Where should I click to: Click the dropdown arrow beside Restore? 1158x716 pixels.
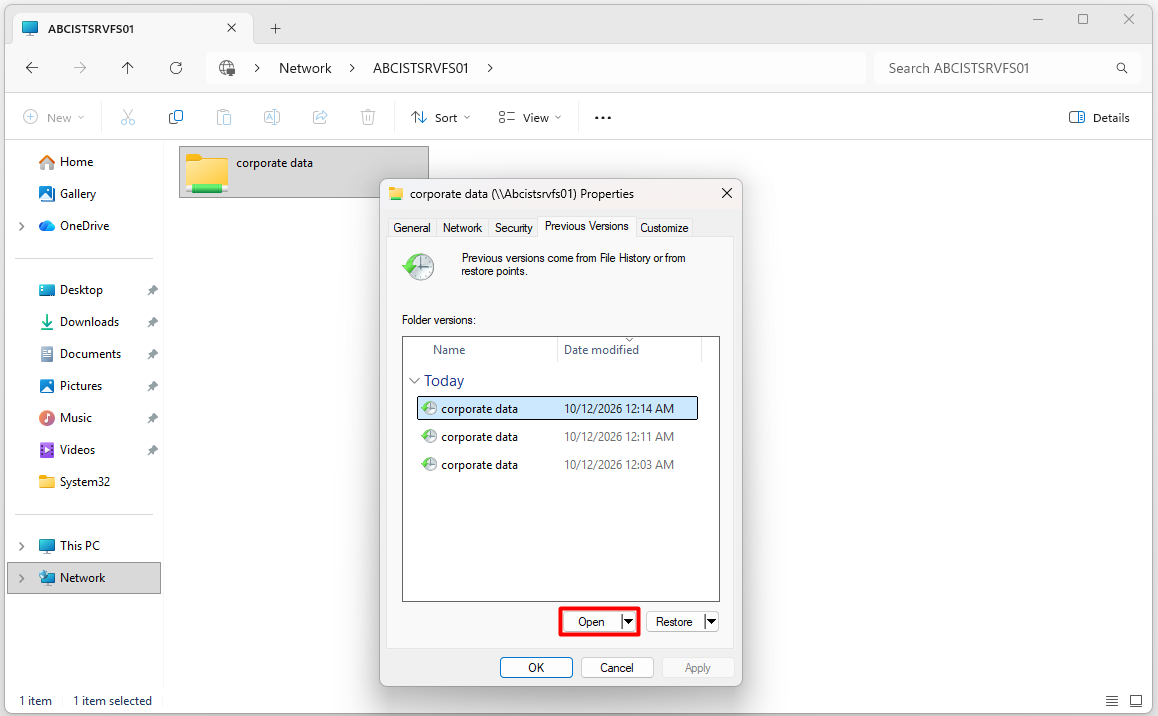tap(710, 622)
